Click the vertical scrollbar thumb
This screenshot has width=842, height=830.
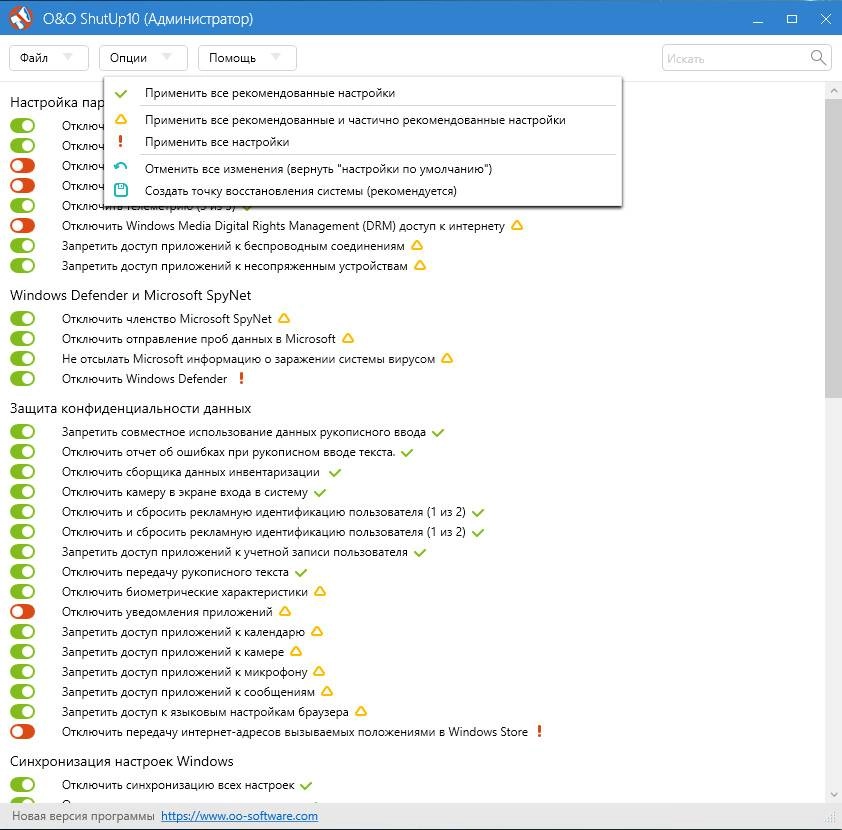[833, 249]
